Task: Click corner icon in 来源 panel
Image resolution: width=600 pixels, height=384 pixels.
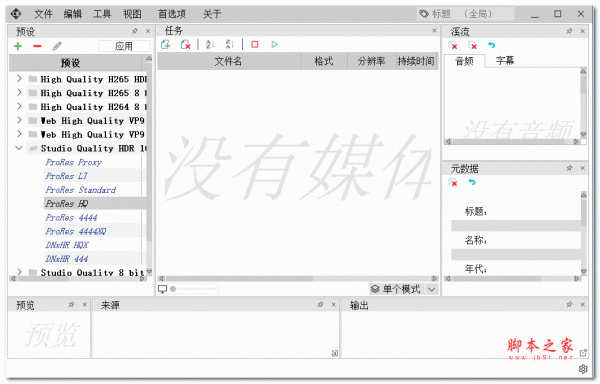Action: pos(334,353)
